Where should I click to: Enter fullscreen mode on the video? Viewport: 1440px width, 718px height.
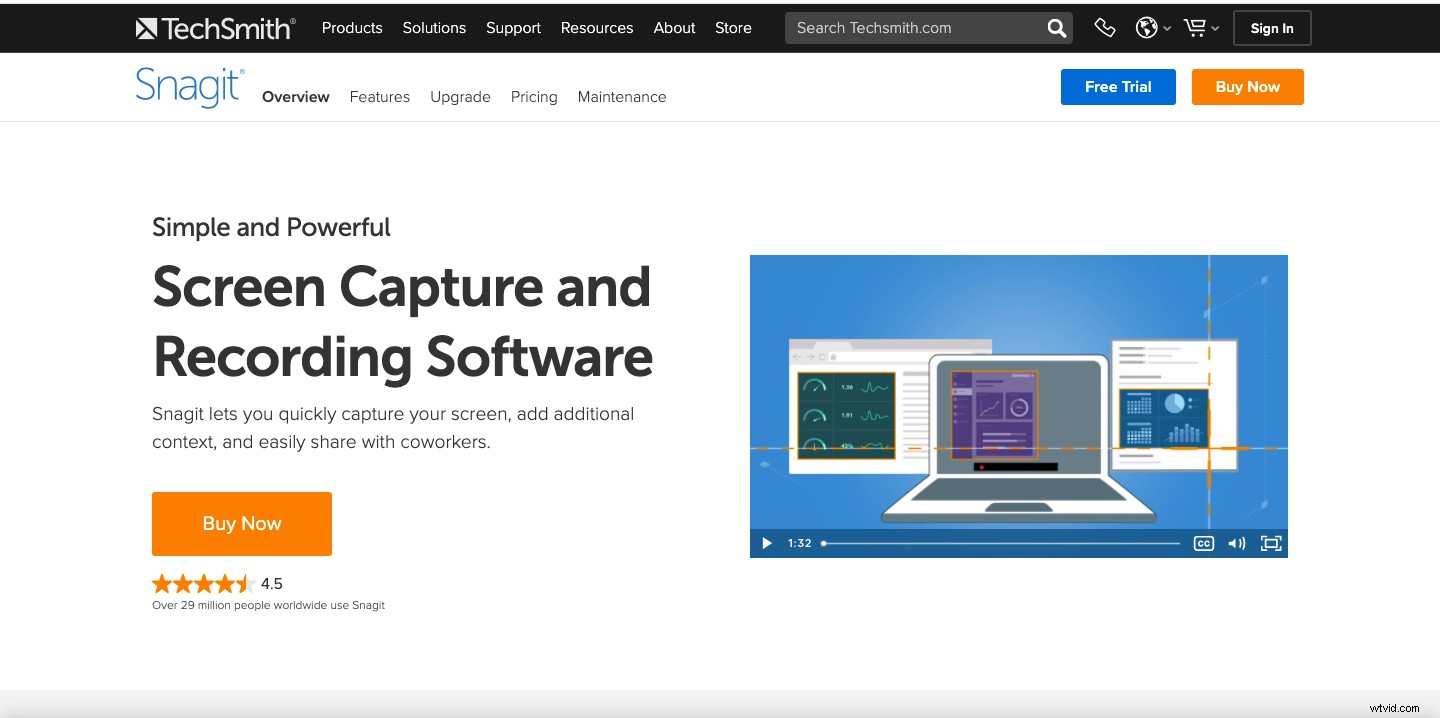point(1270,543)
